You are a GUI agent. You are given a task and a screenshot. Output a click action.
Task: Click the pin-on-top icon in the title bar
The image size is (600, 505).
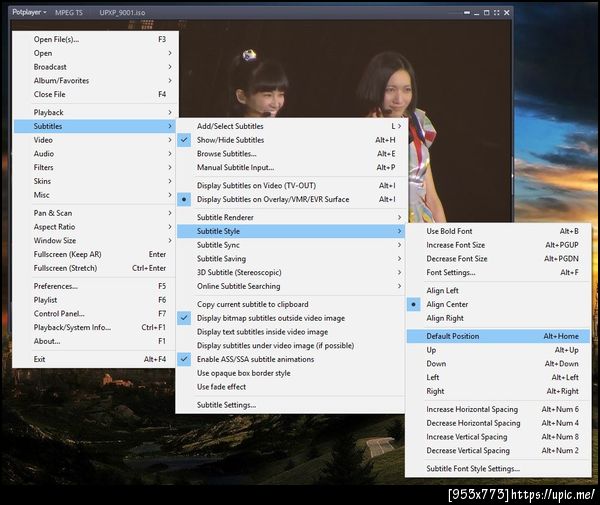tap(466, 13)
